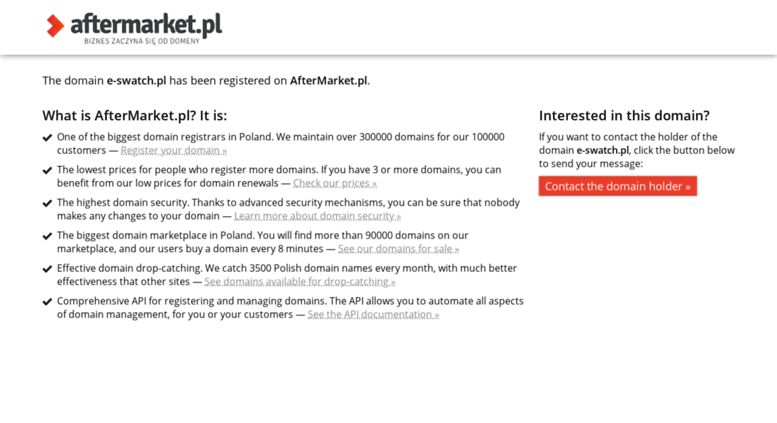Viewport: 777px width, 423px height.
Task: Follow the 'Register your domain' link
Action: (173, 150)
